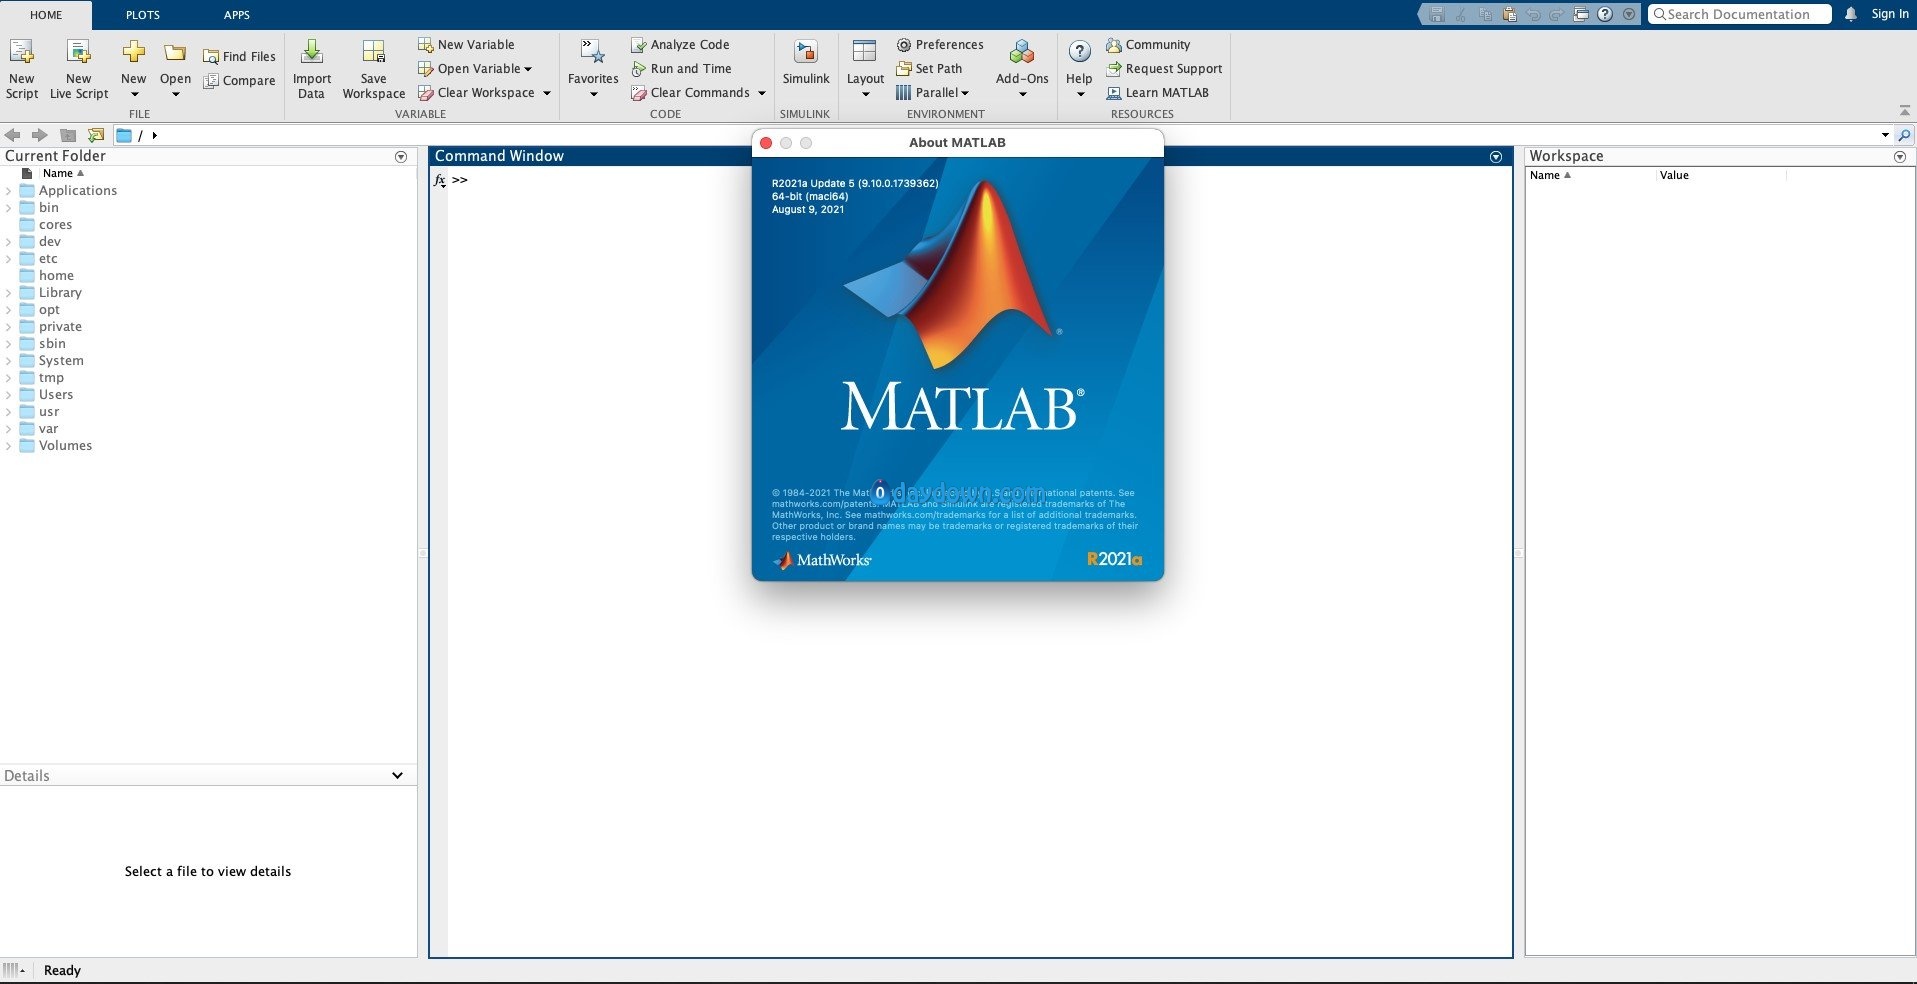Viewport: 1917px width, 984px height.
Task: Click quick access help icon
Action: [x=1605, y=14]
